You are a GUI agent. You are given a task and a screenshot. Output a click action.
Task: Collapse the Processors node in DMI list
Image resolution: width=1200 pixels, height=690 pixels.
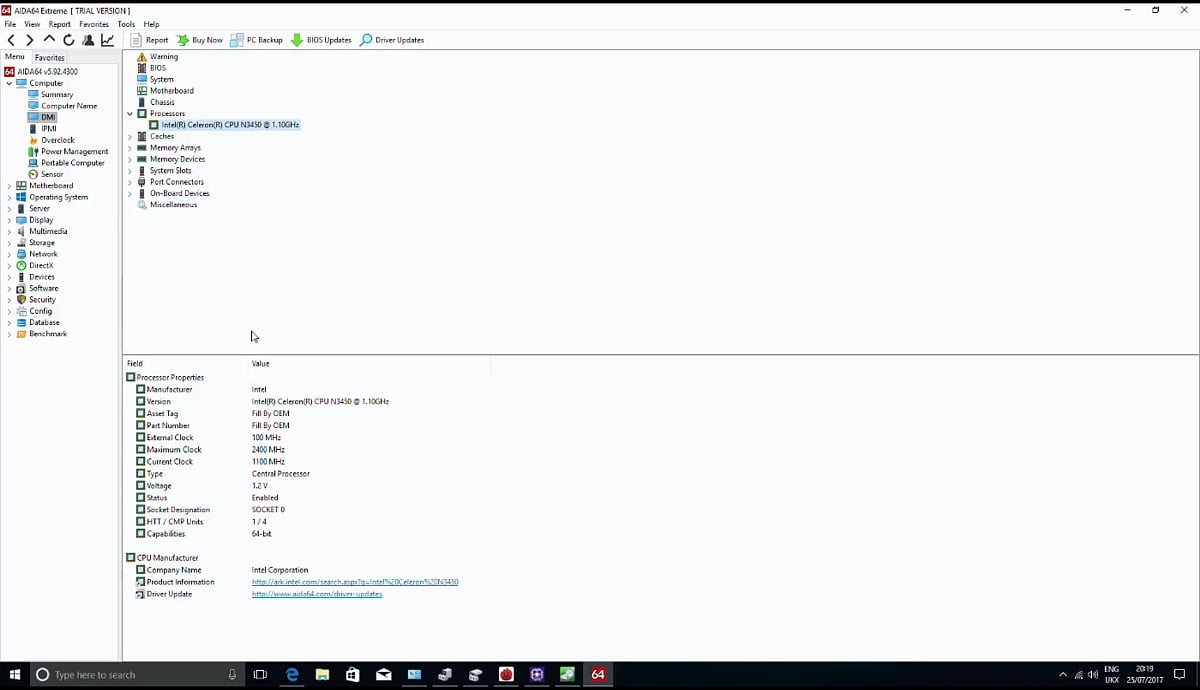click(130, 114)
